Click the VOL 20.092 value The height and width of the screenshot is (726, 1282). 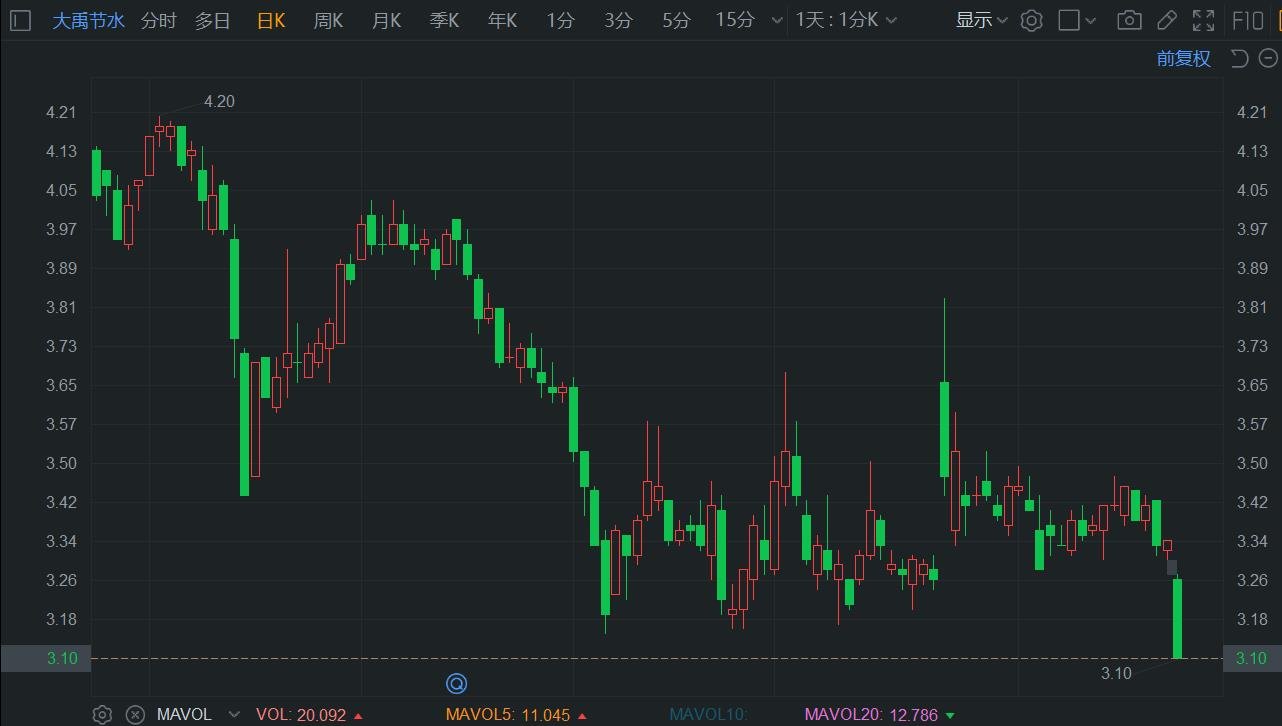pos(301,714)
